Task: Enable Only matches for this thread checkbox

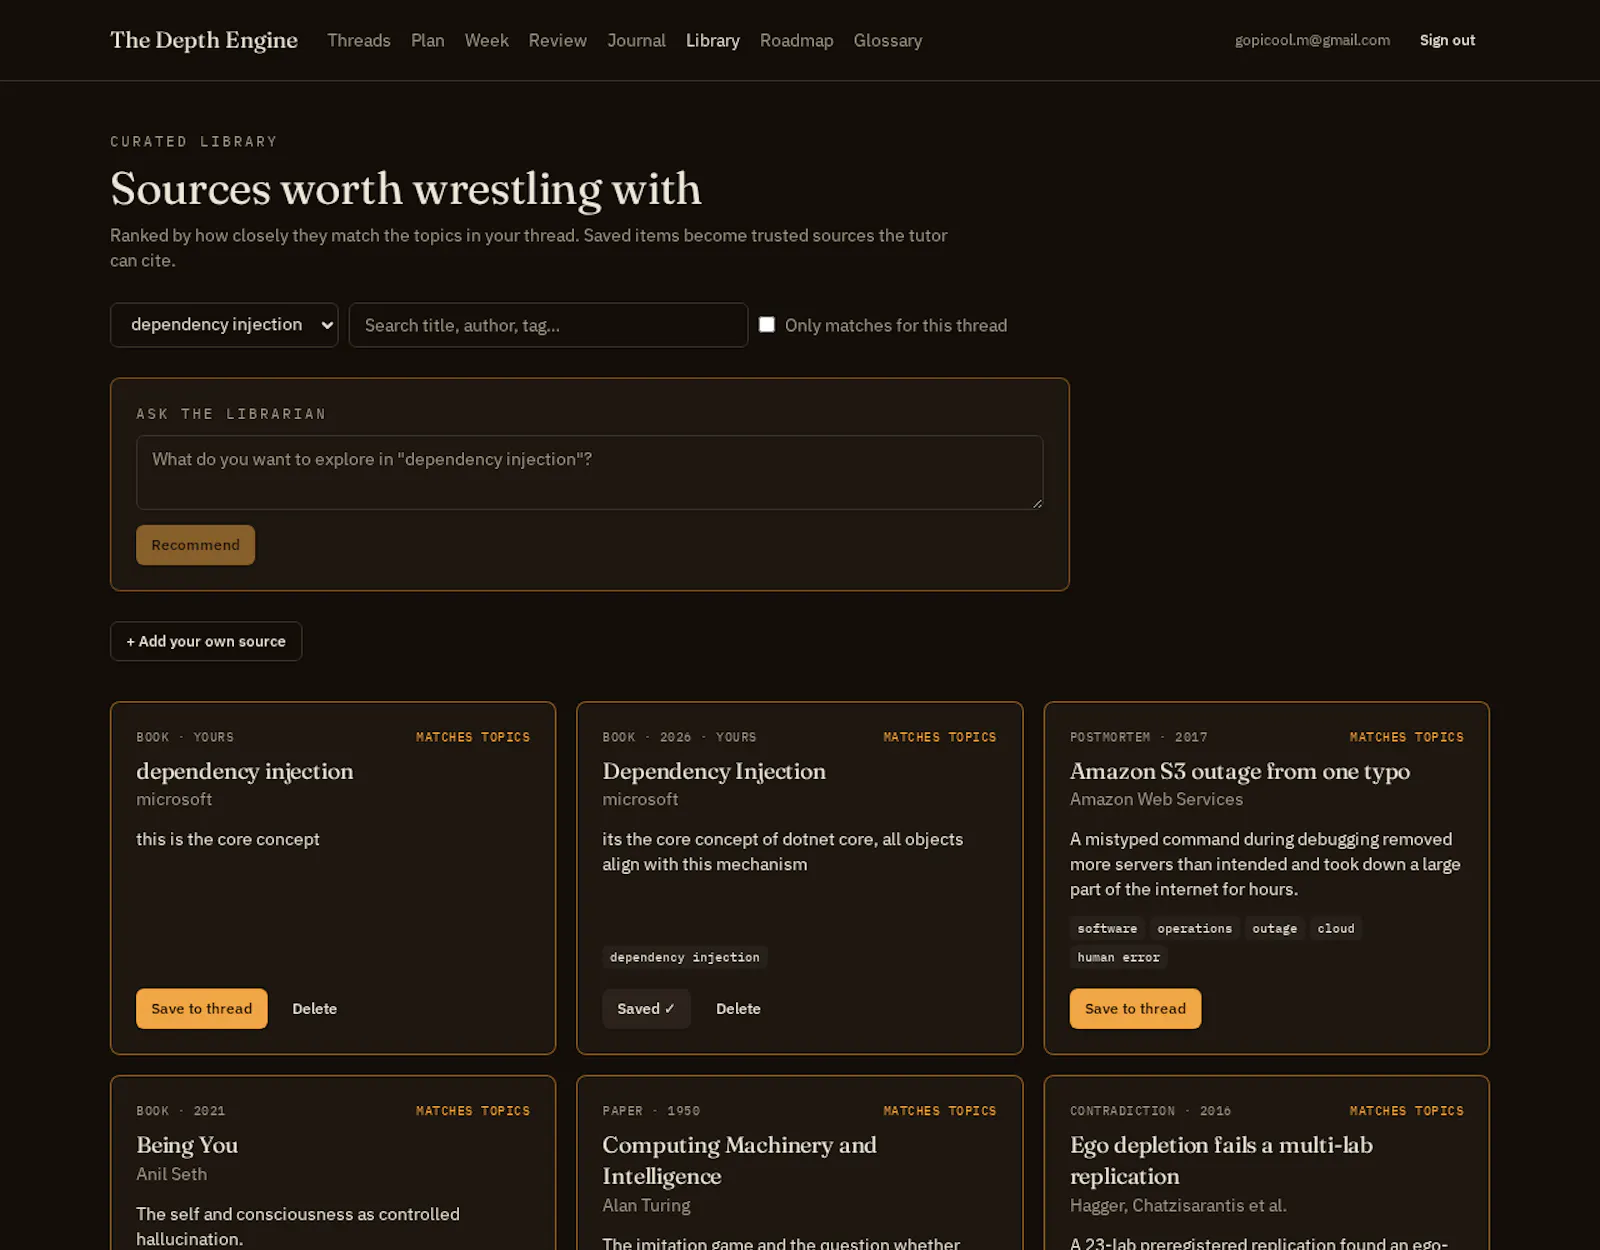Action: pos(767,324)
